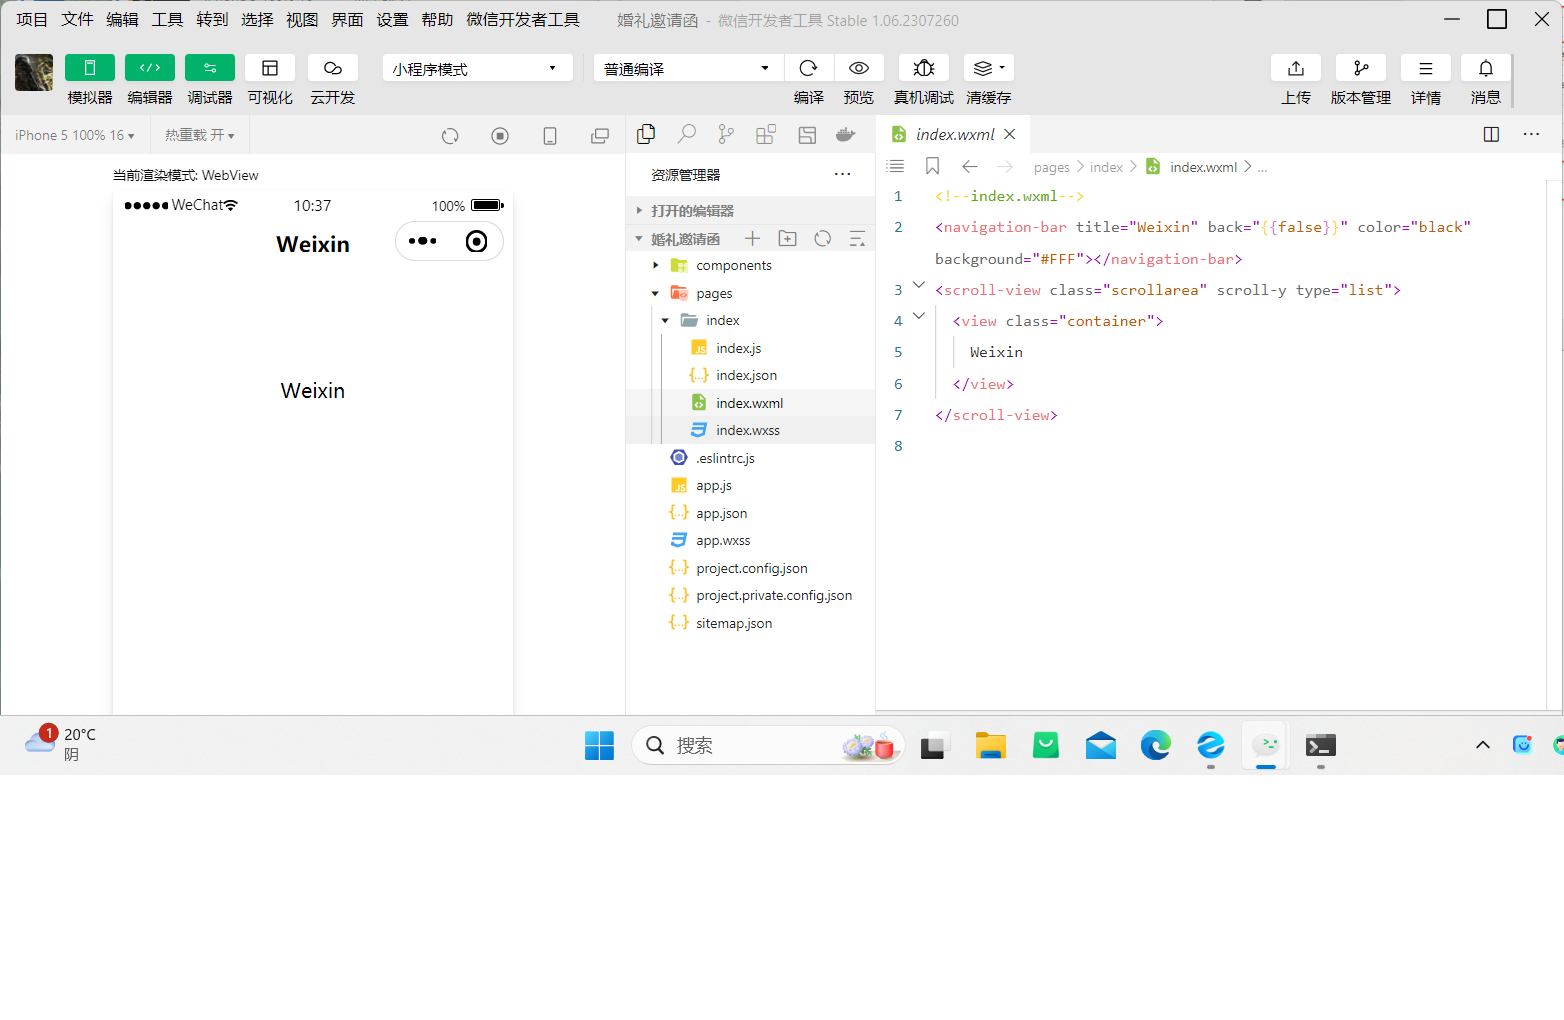Open the 微信开发者工具 menu
Viewport: 1564px width, 1020px height.
click(x=523, y=19)
